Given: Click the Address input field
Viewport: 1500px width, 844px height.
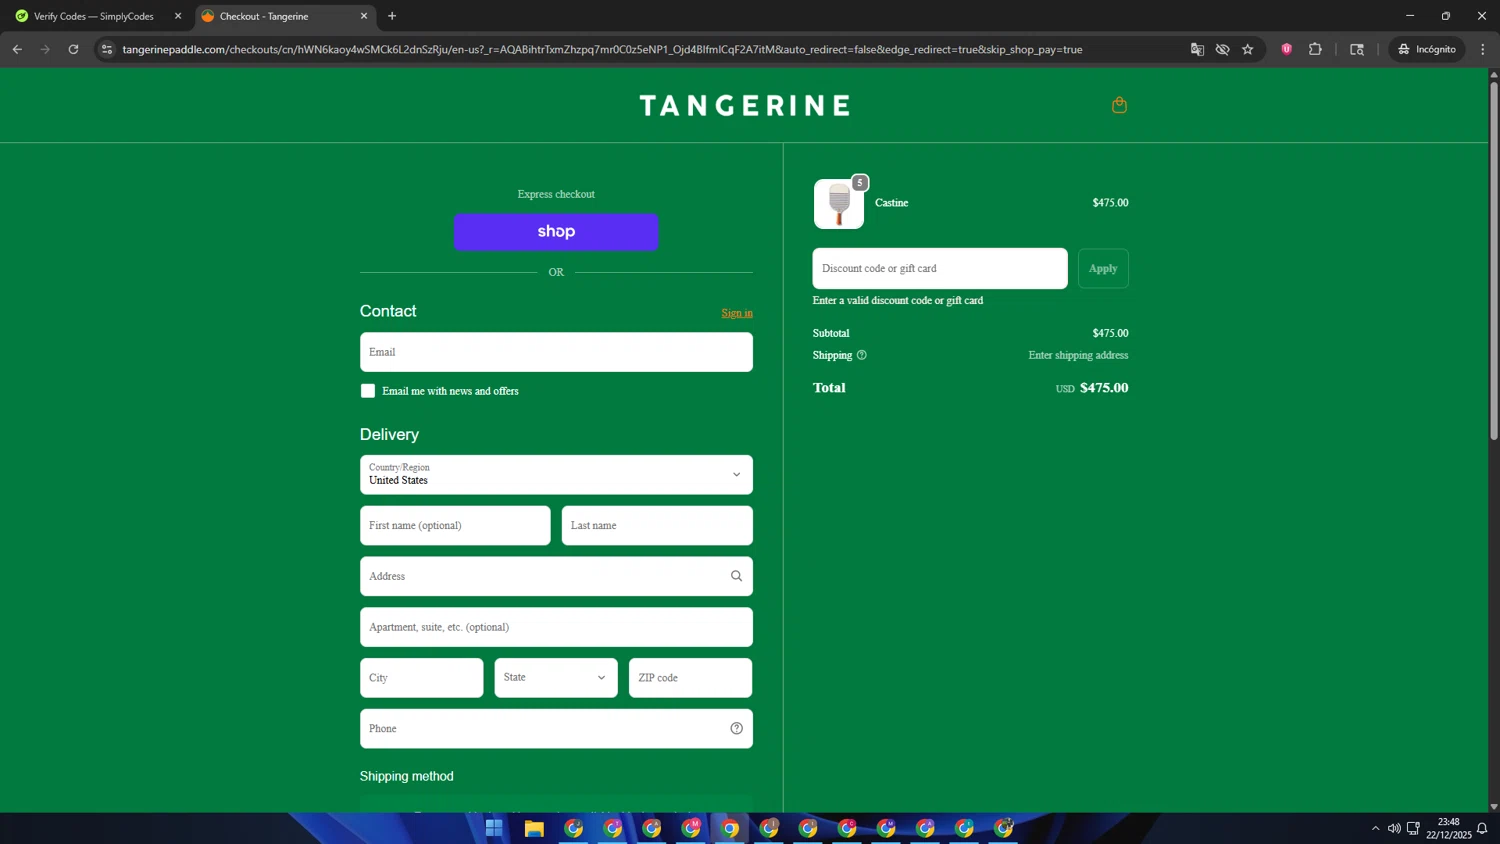Looking at the screenshot, I should pyautogui.click(x=556, y=576).
